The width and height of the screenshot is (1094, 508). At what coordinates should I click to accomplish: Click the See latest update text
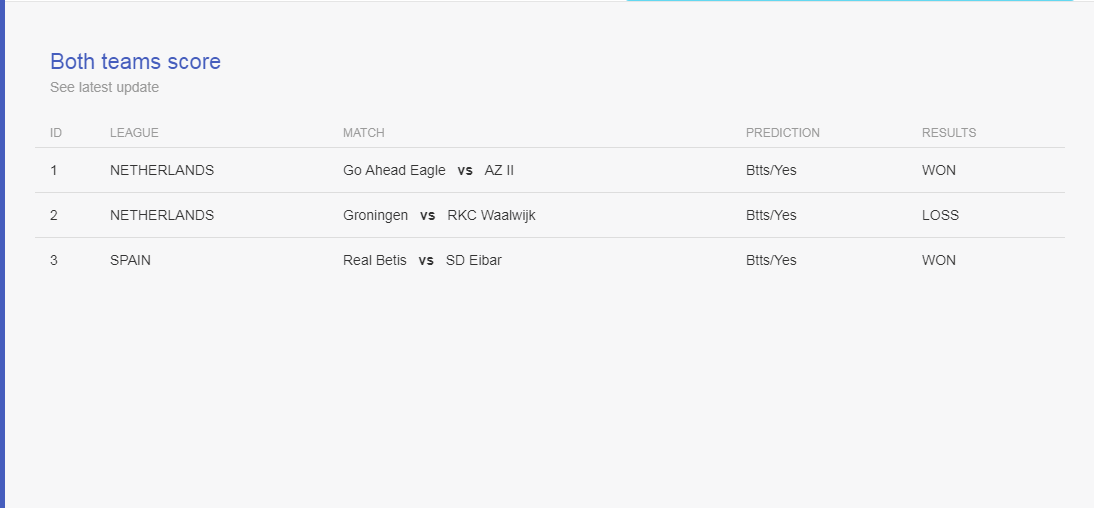[x=105, y=87]
